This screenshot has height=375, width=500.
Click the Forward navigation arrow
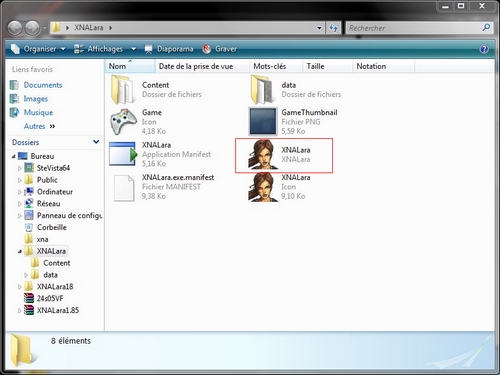33,28
